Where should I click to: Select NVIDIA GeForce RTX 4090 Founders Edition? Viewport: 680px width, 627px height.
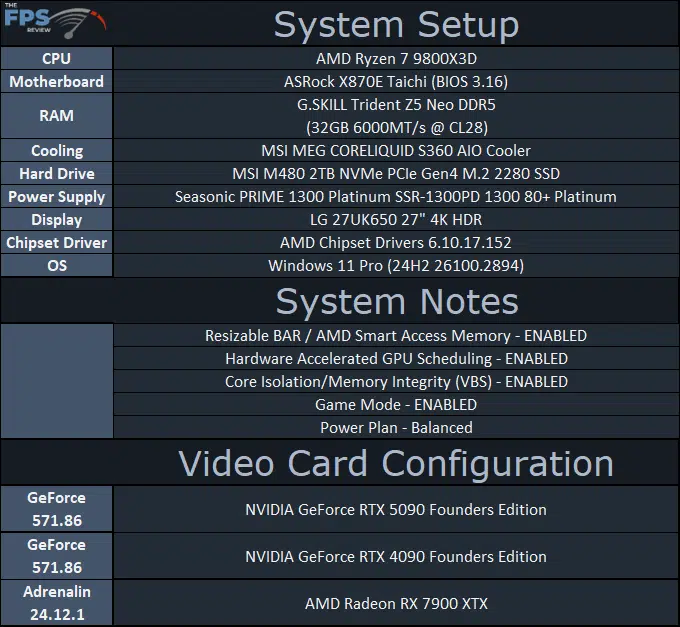(396, 556)
